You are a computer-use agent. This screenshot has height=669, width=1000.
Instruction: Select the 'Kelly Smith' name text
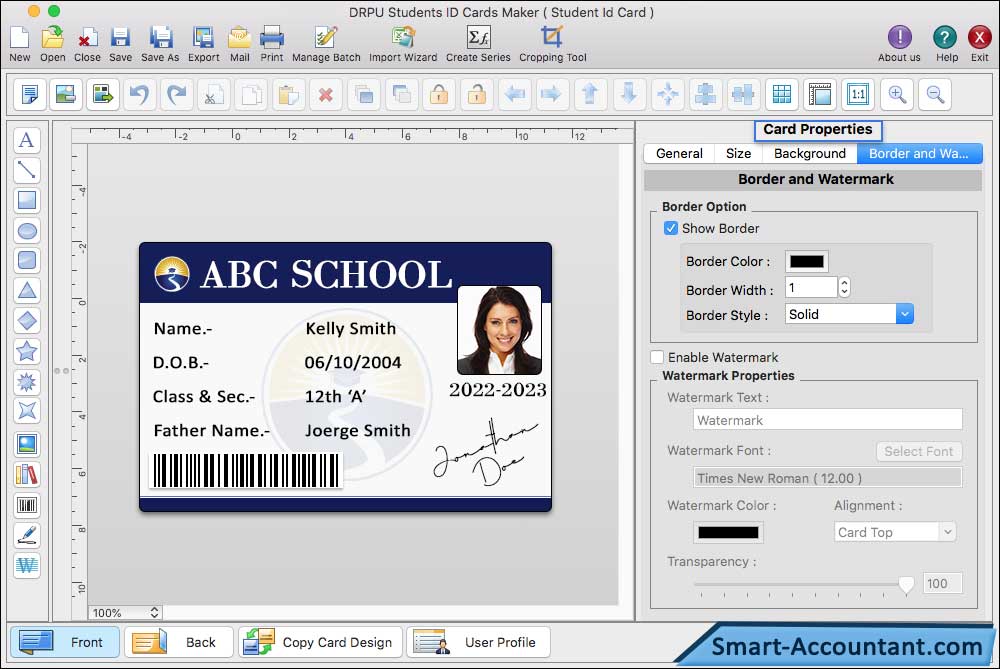(351, 328)
